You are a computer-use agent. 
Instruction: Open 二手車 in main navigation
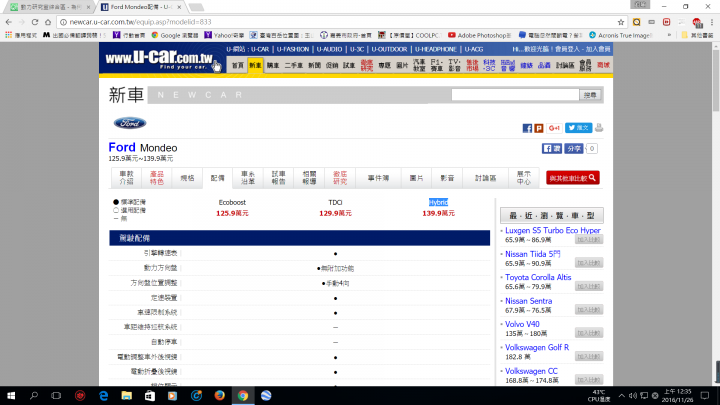coord(293,65)
